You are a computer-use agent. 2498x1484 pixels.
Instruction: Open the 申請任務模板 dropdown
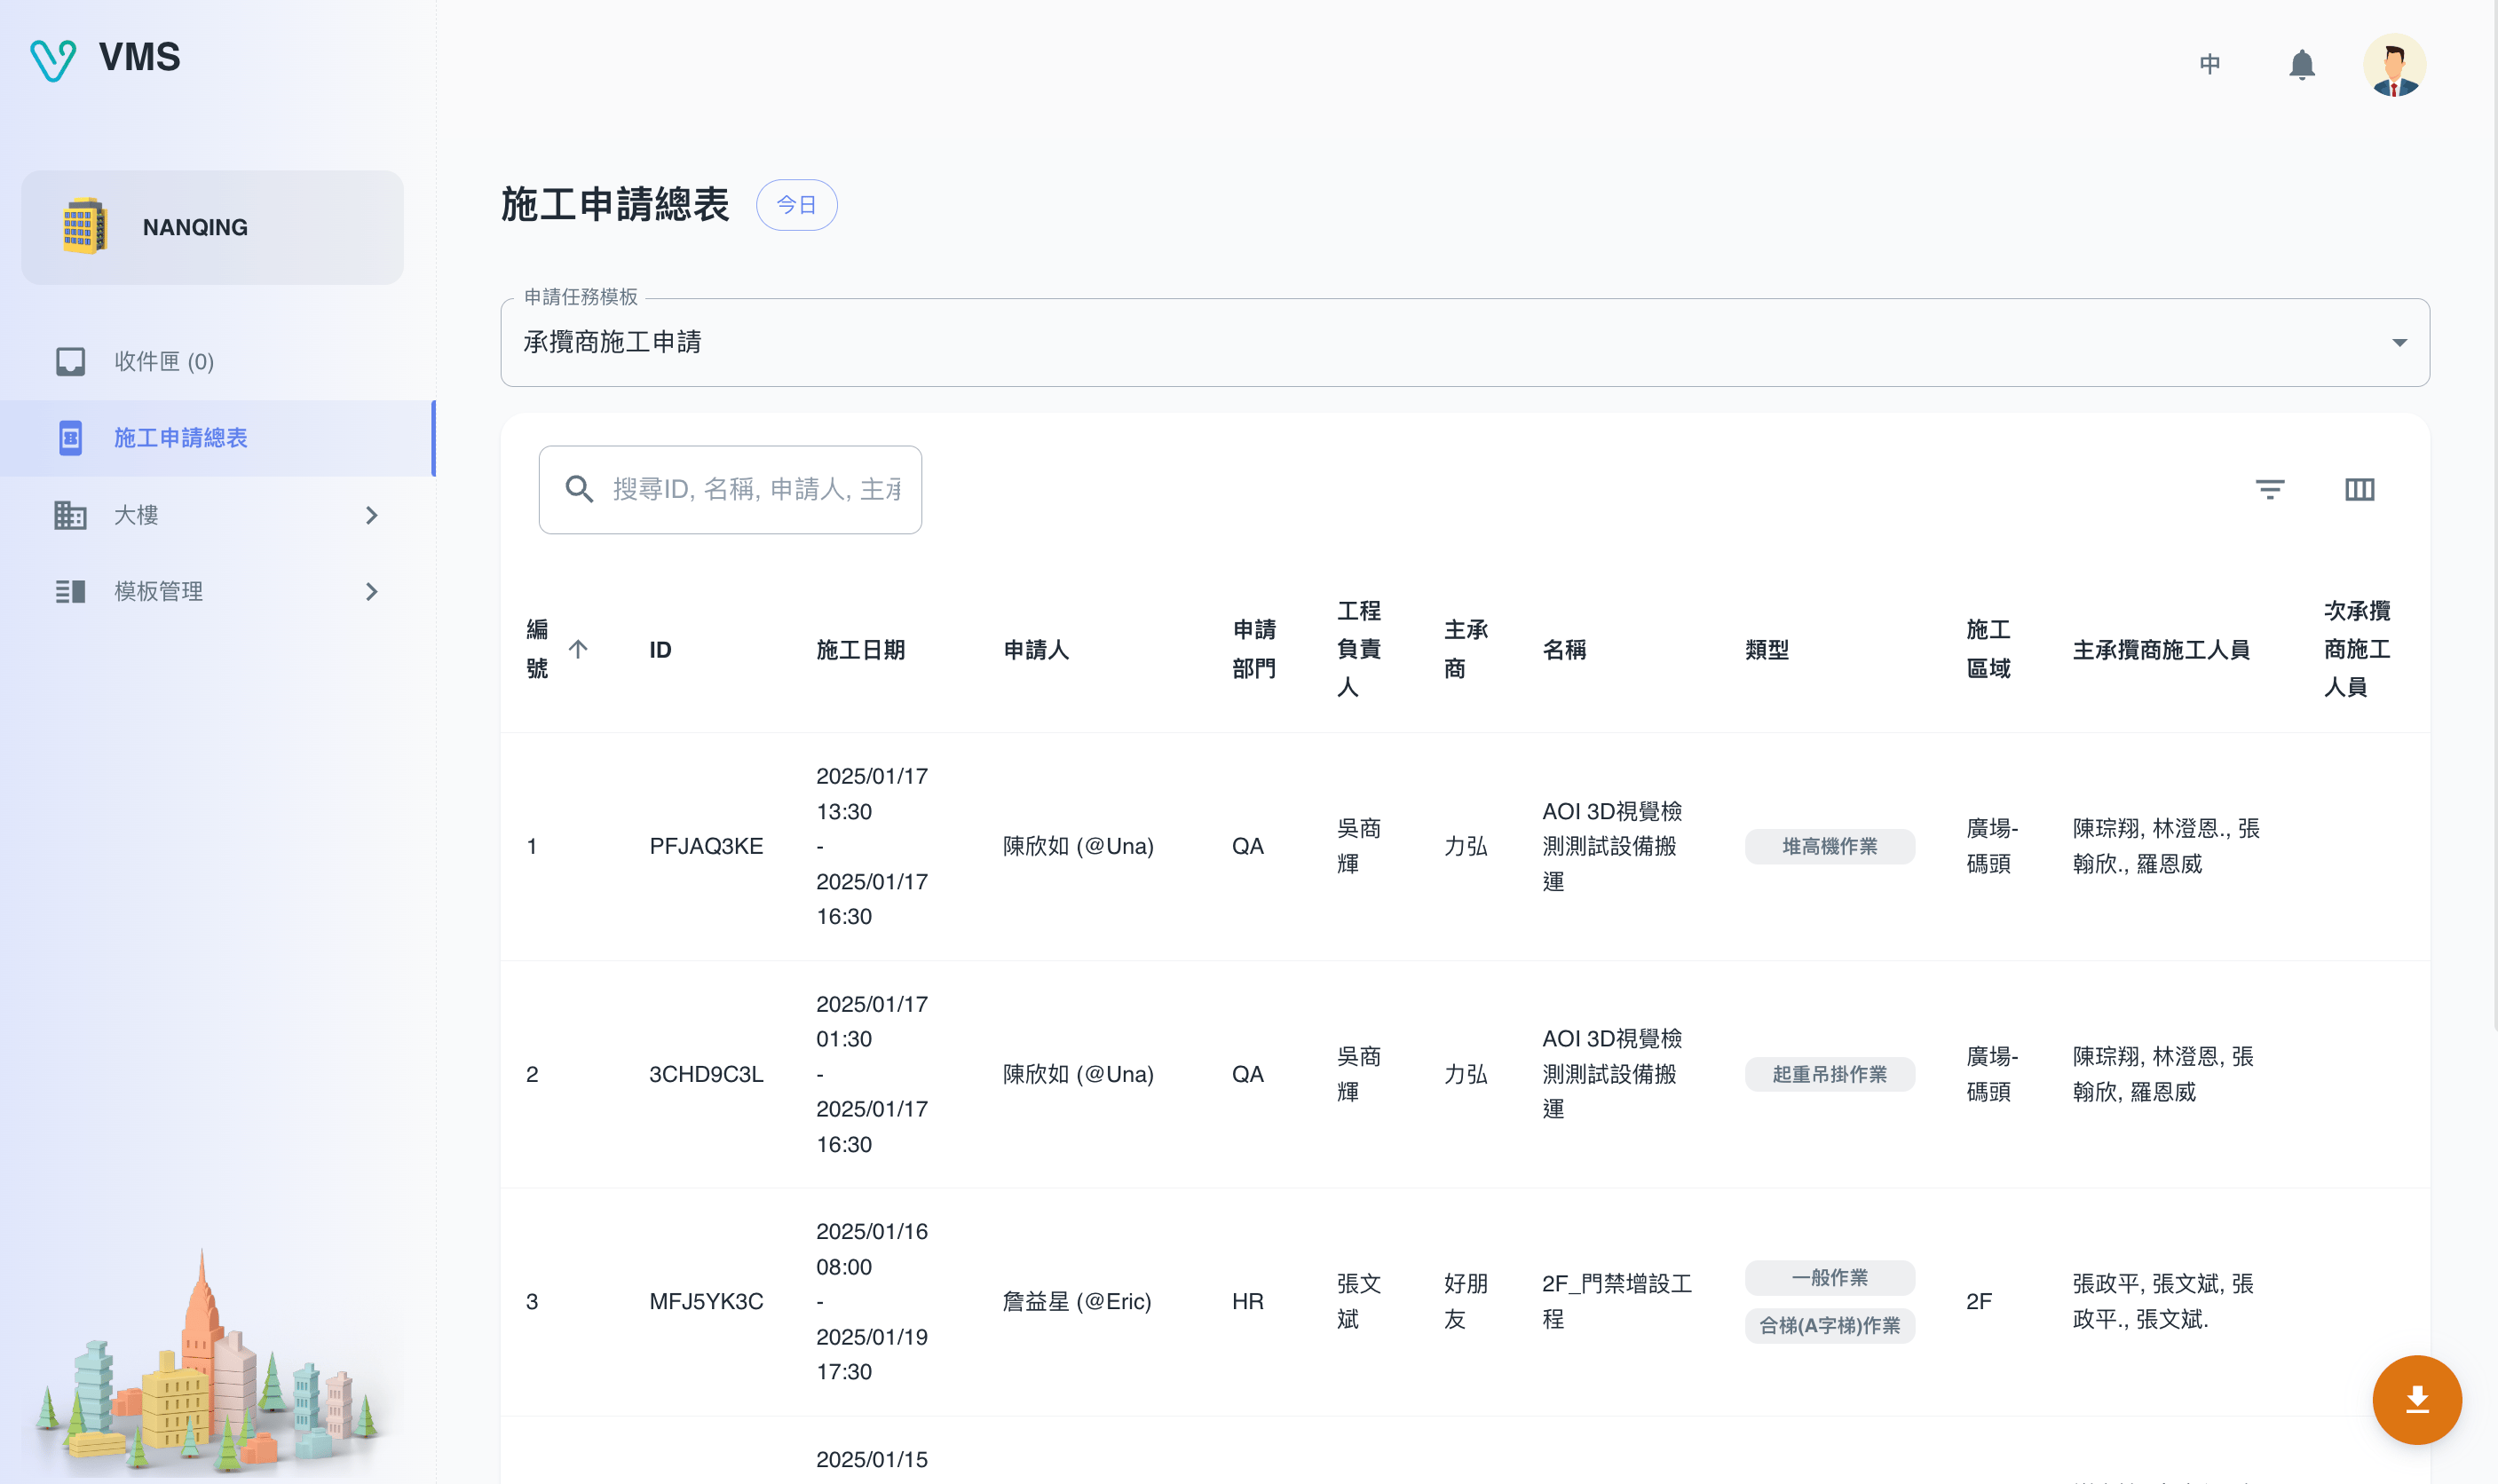(1464, 343)
